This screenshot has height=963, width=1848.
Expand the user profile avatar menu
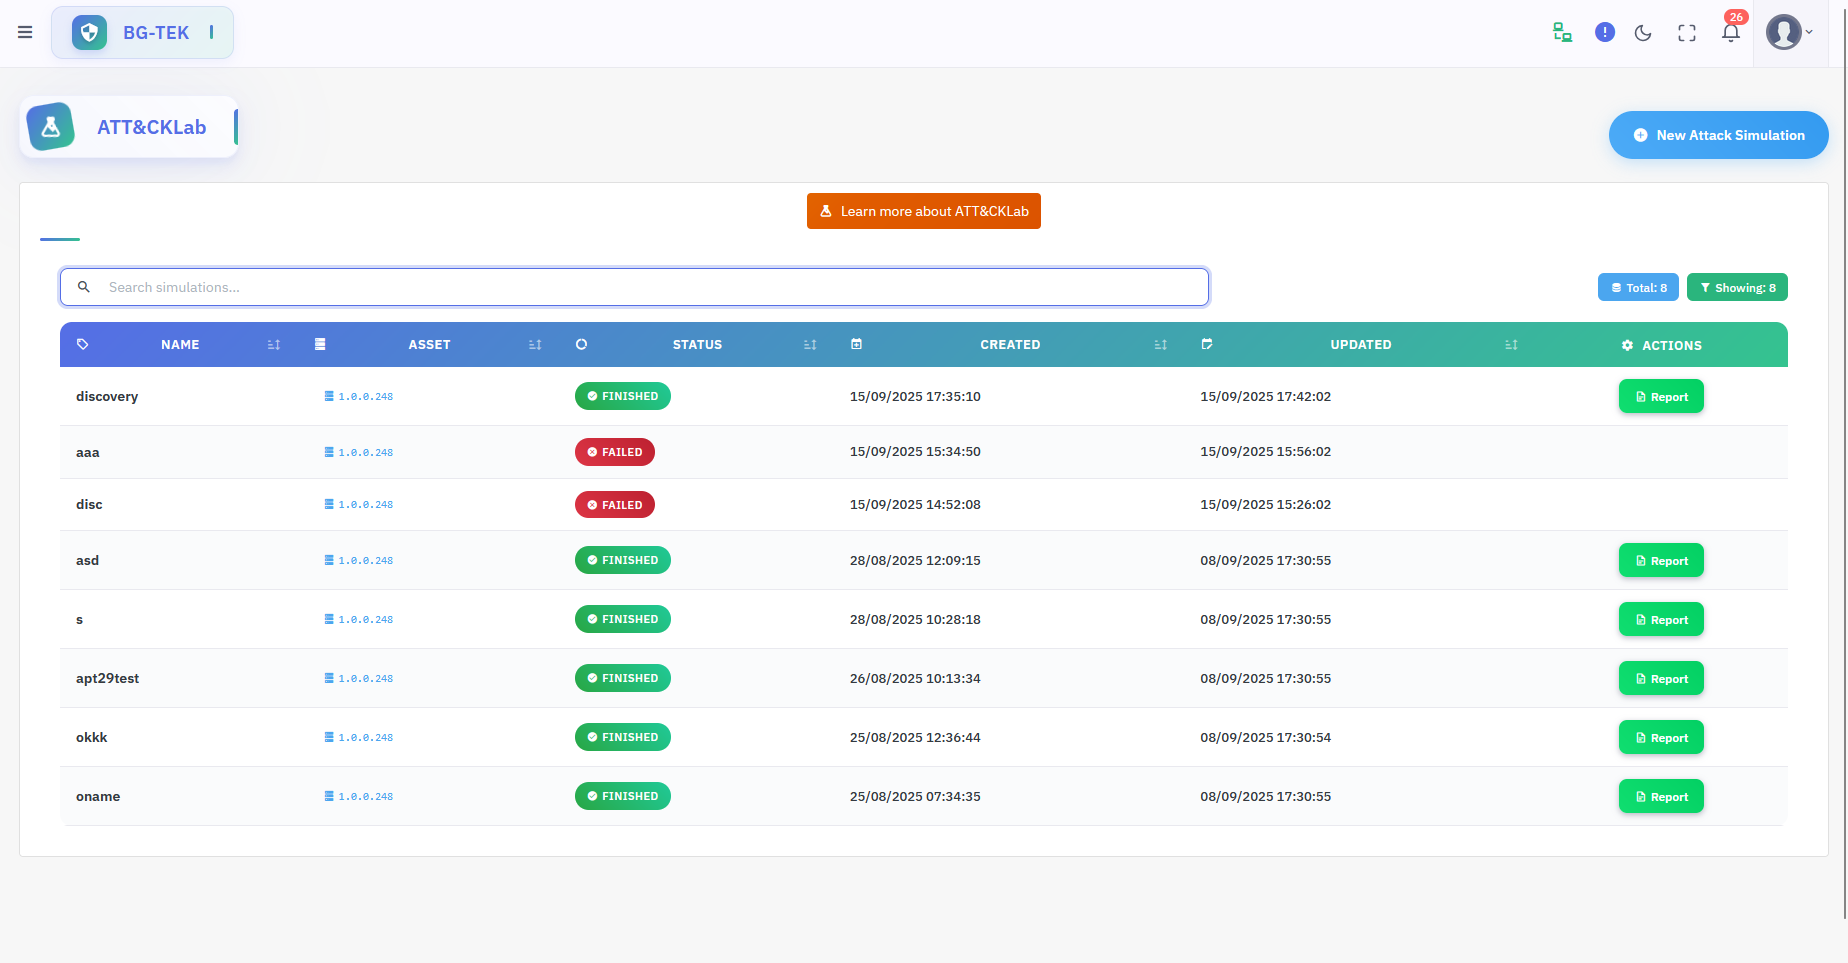pyautogui.click(x=1788, y=32)
